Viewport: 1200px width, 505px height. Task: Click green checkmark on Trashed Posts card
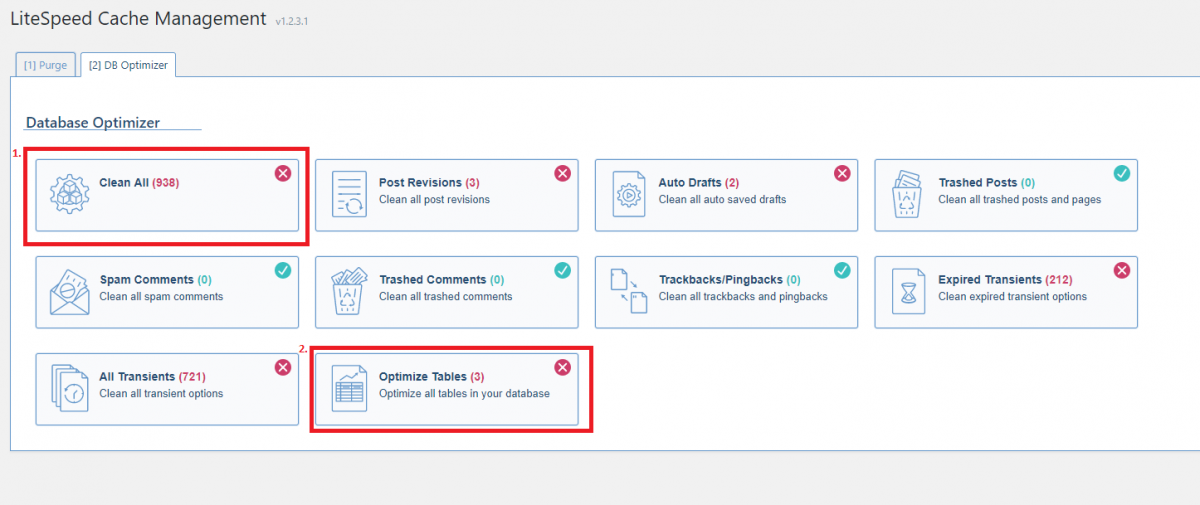coord(1122,174)
